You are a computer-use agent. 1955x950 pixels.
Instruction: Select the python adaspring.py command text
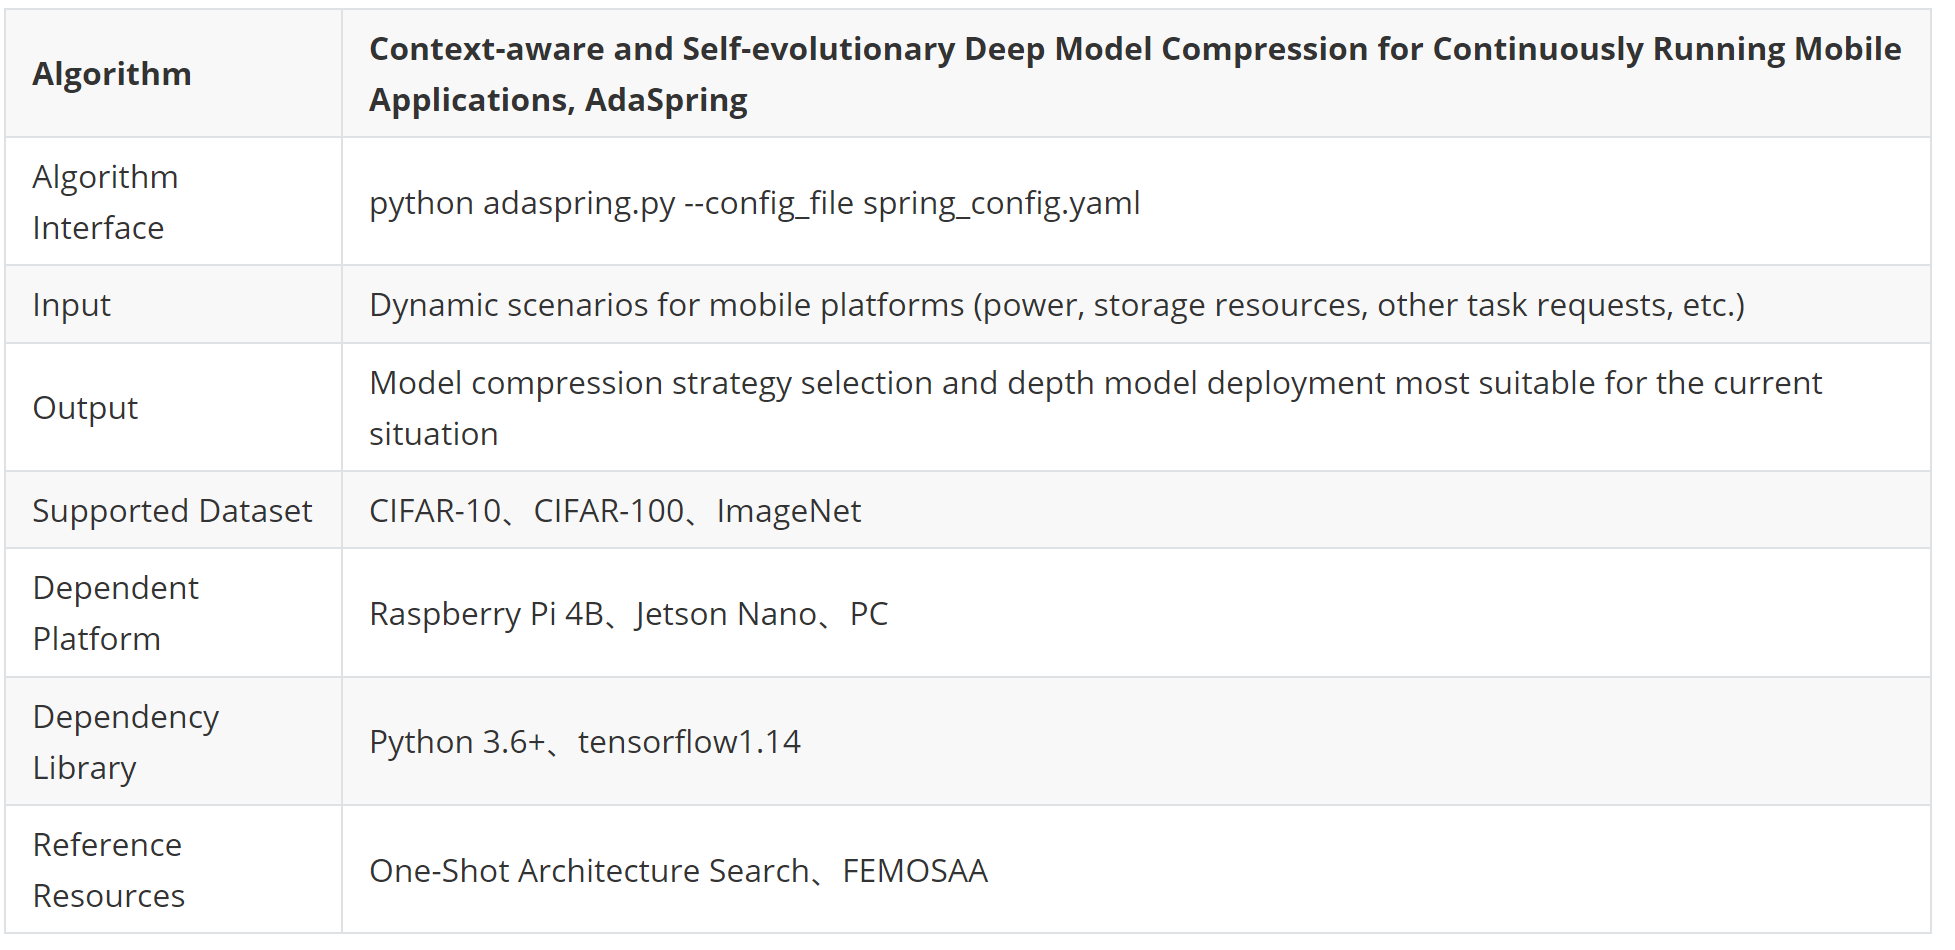755,203
